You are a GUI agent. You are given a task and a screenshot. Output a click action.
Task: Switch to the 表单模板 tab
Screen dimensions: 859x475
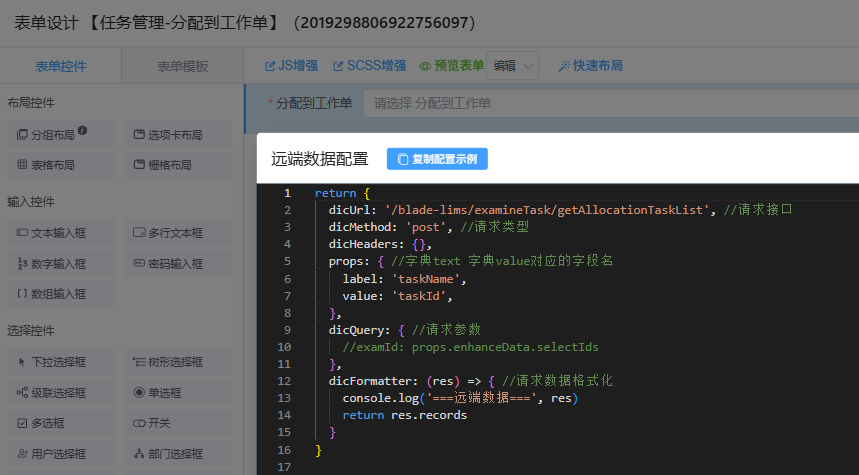pyautogui.click(x=182, y=67)
